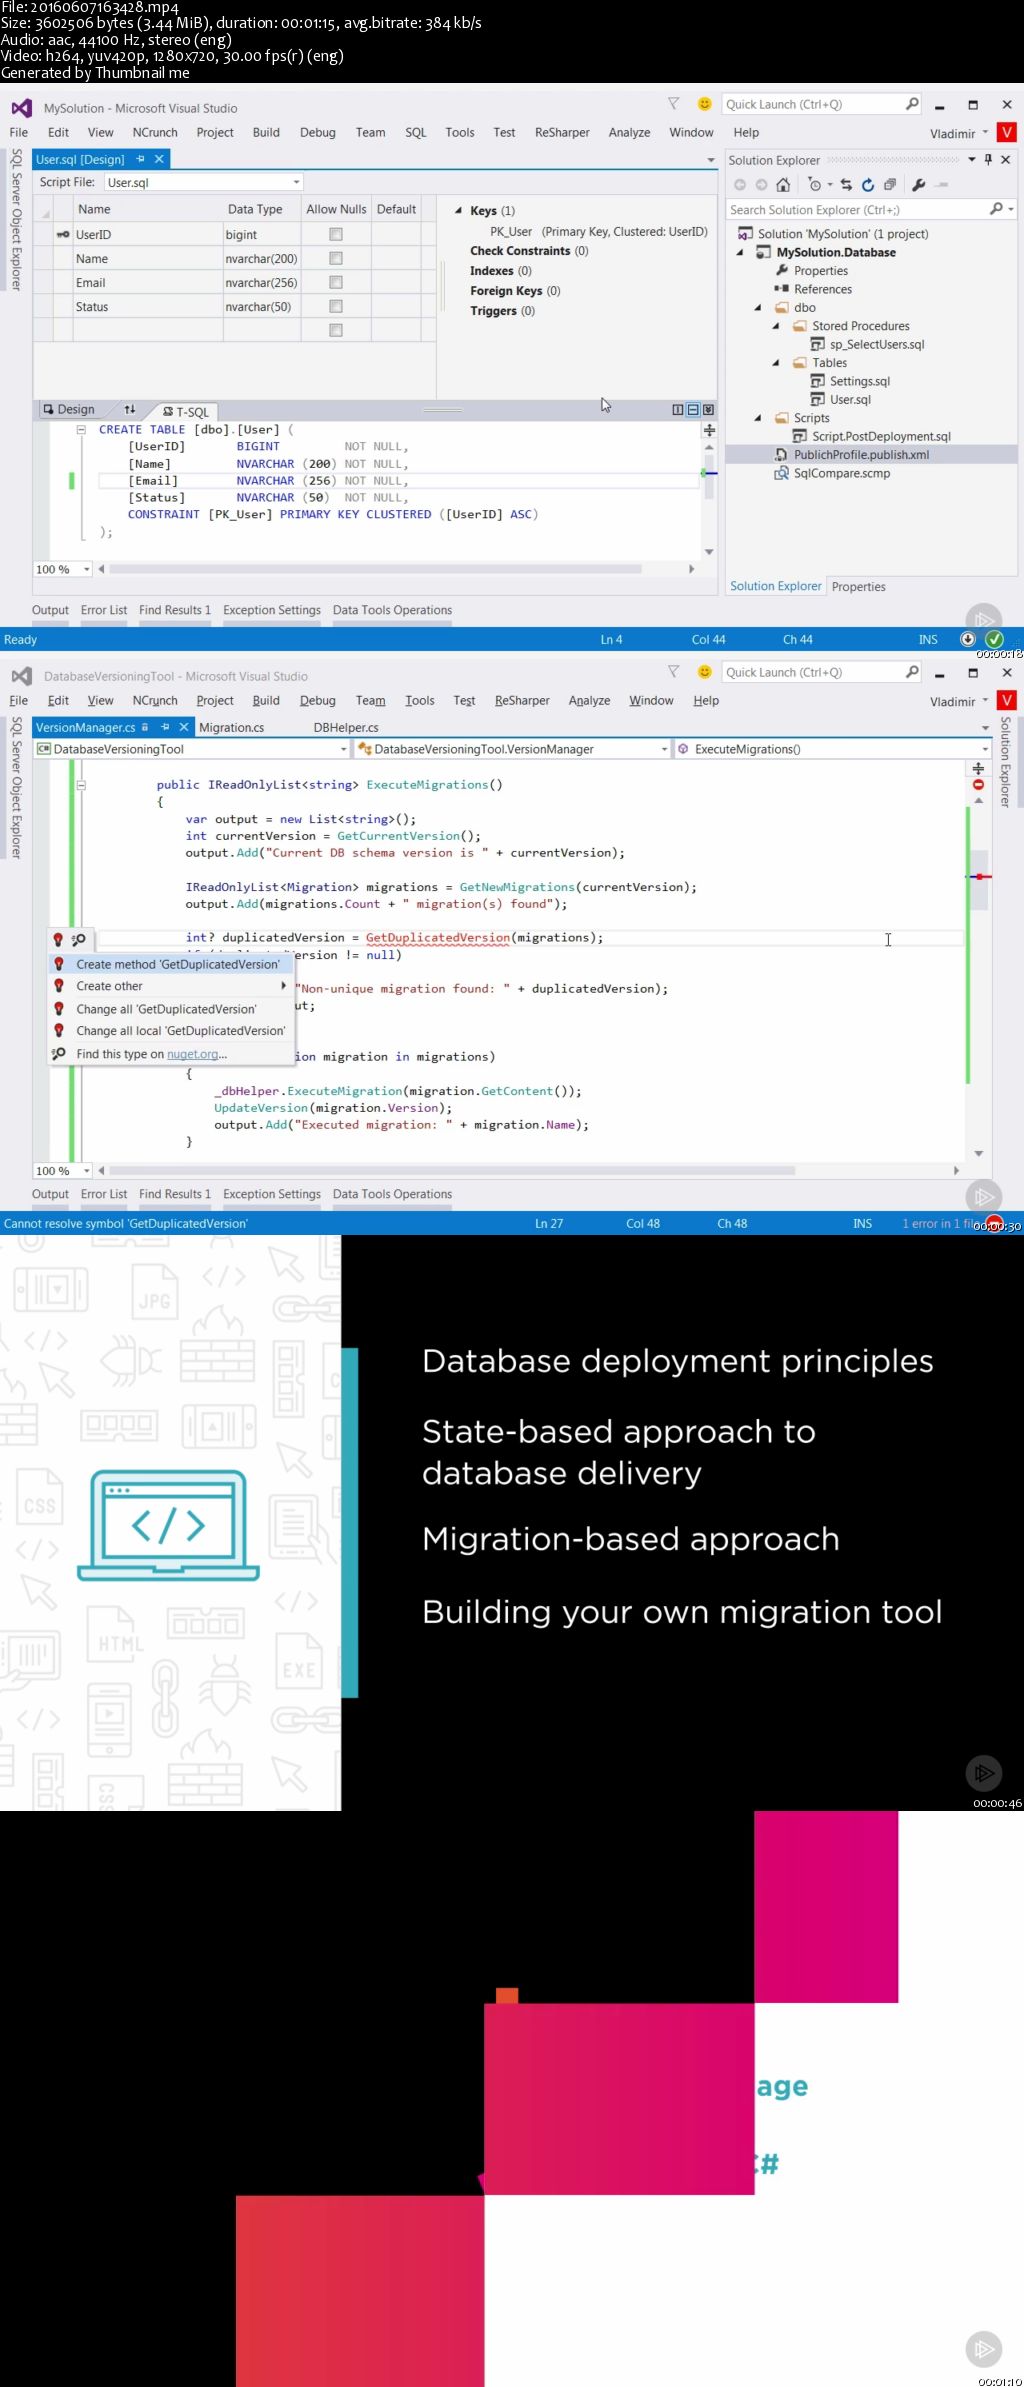Open Create other submenu arrow
Image resolution: width=1024 pixels, height=2387 pixels.
tap(284, 986)
